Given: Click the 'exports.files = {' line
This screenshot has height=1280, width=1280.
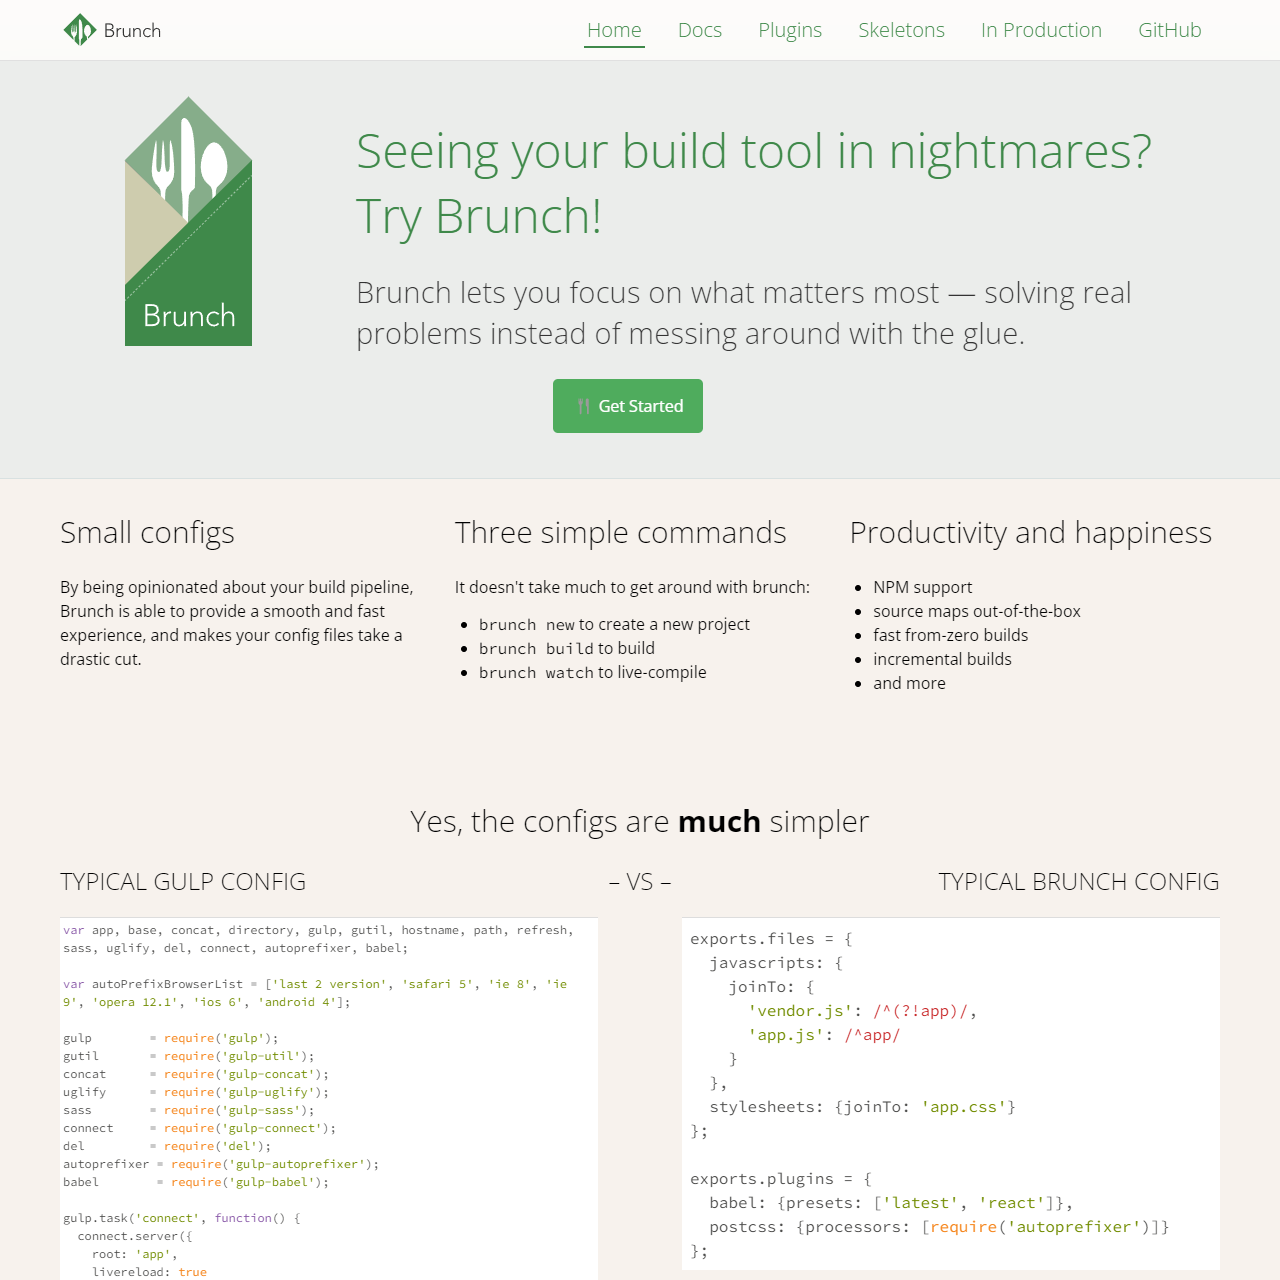Looking at the screenshot, I should [771, 939].
